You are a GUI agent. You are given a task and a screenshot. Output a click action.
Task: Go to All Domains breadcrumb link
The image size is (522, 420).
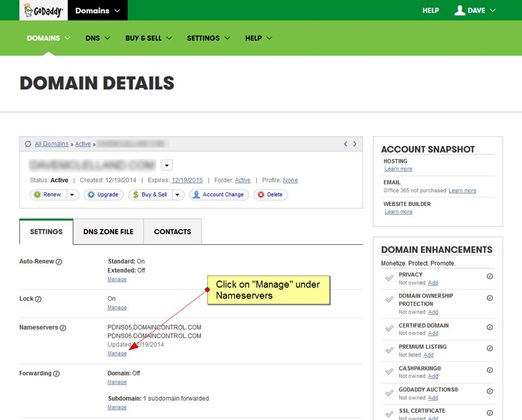51,144
